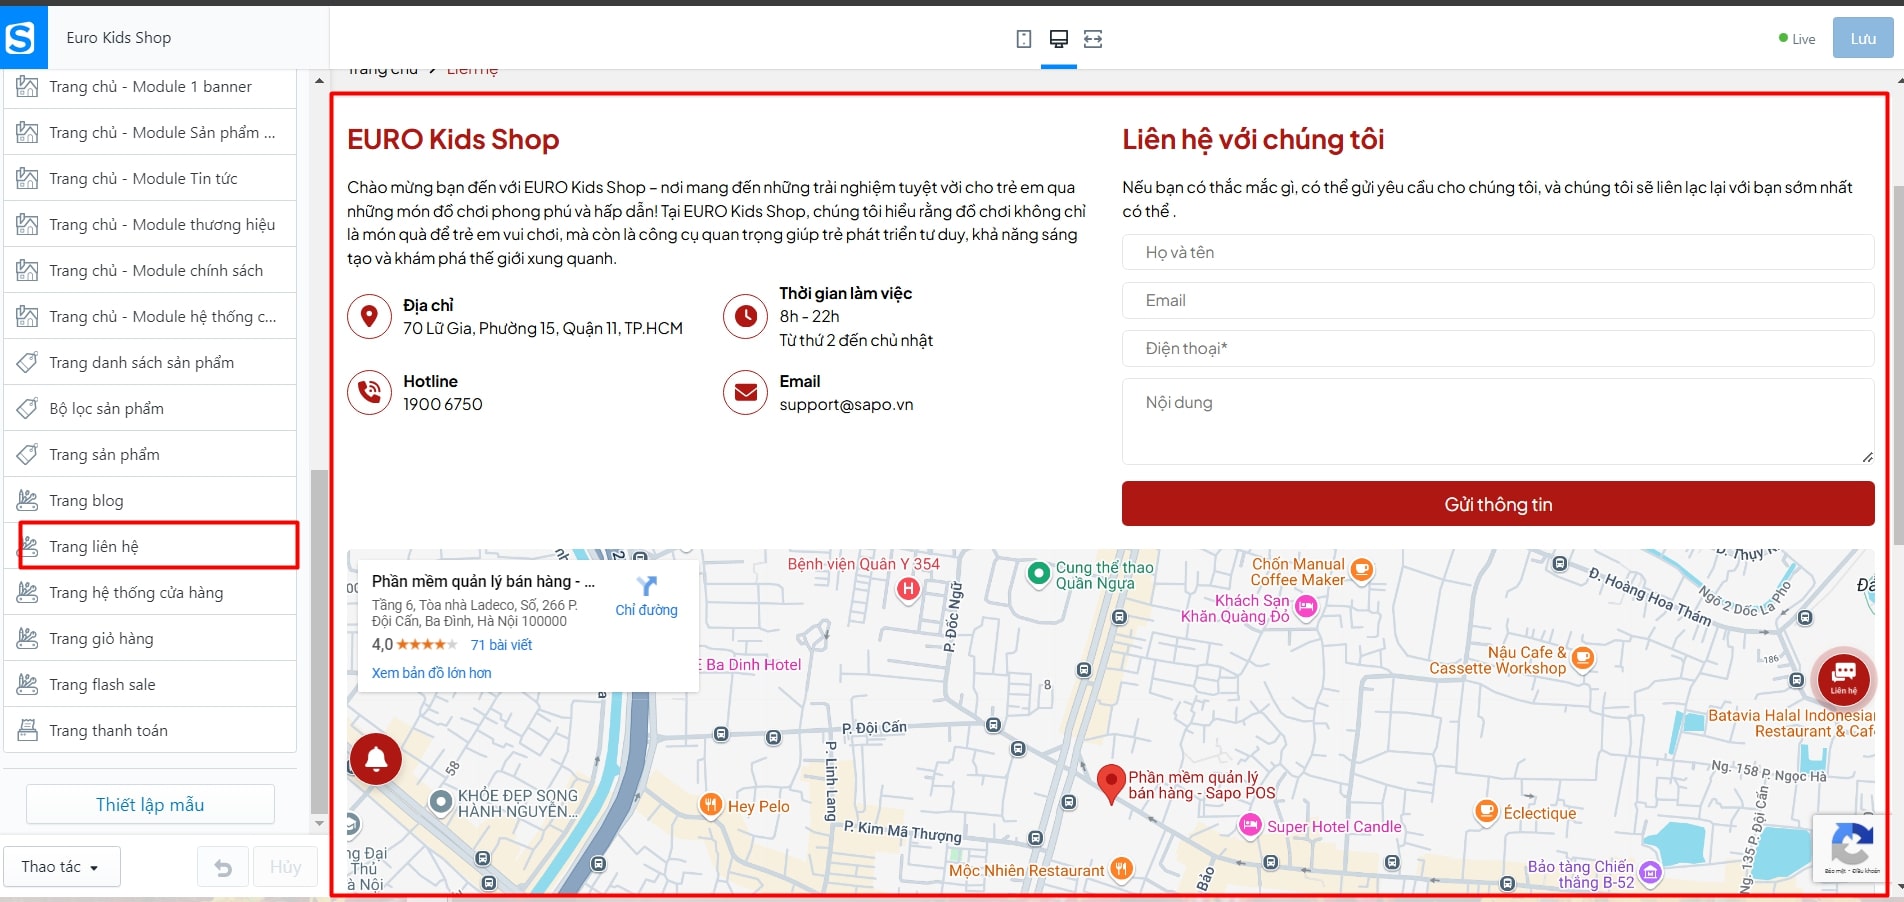Click the Thời gian làm việc clock icon

tap(745, 317)
